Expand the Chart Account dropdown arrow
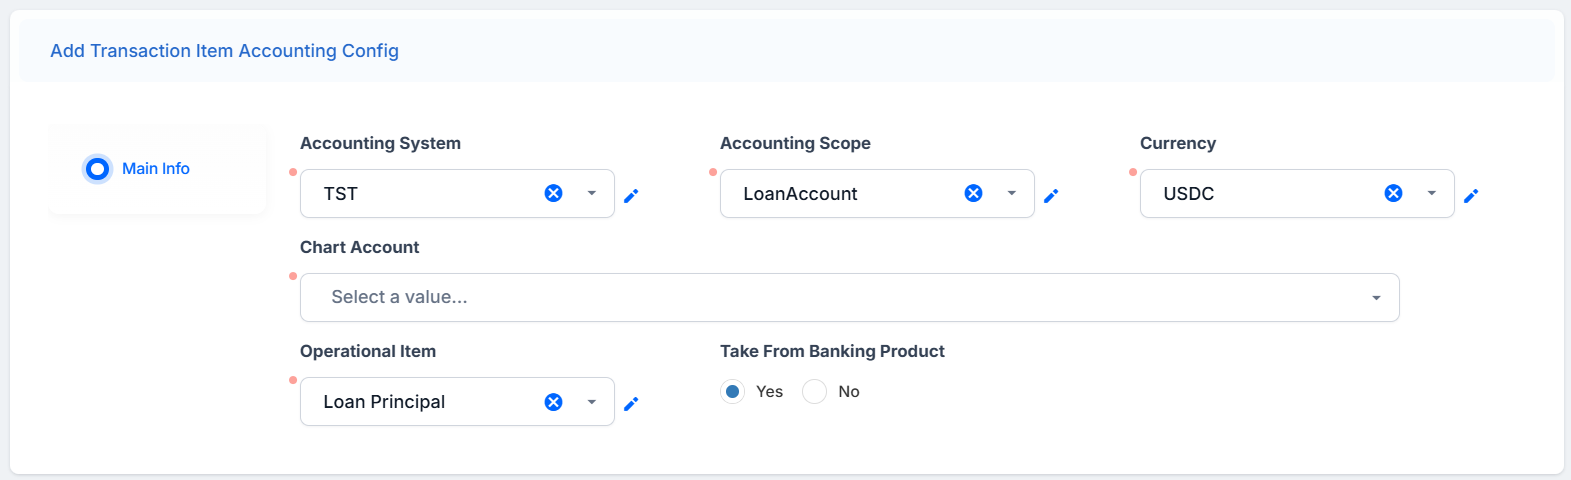Viewport: 1571px width, 480px height. pos(1377,297)
